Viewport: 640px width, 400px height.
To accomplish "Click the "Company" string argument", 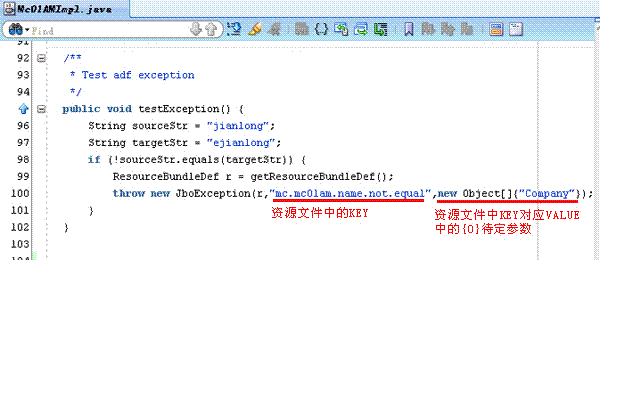I will (x=547, y=193).
